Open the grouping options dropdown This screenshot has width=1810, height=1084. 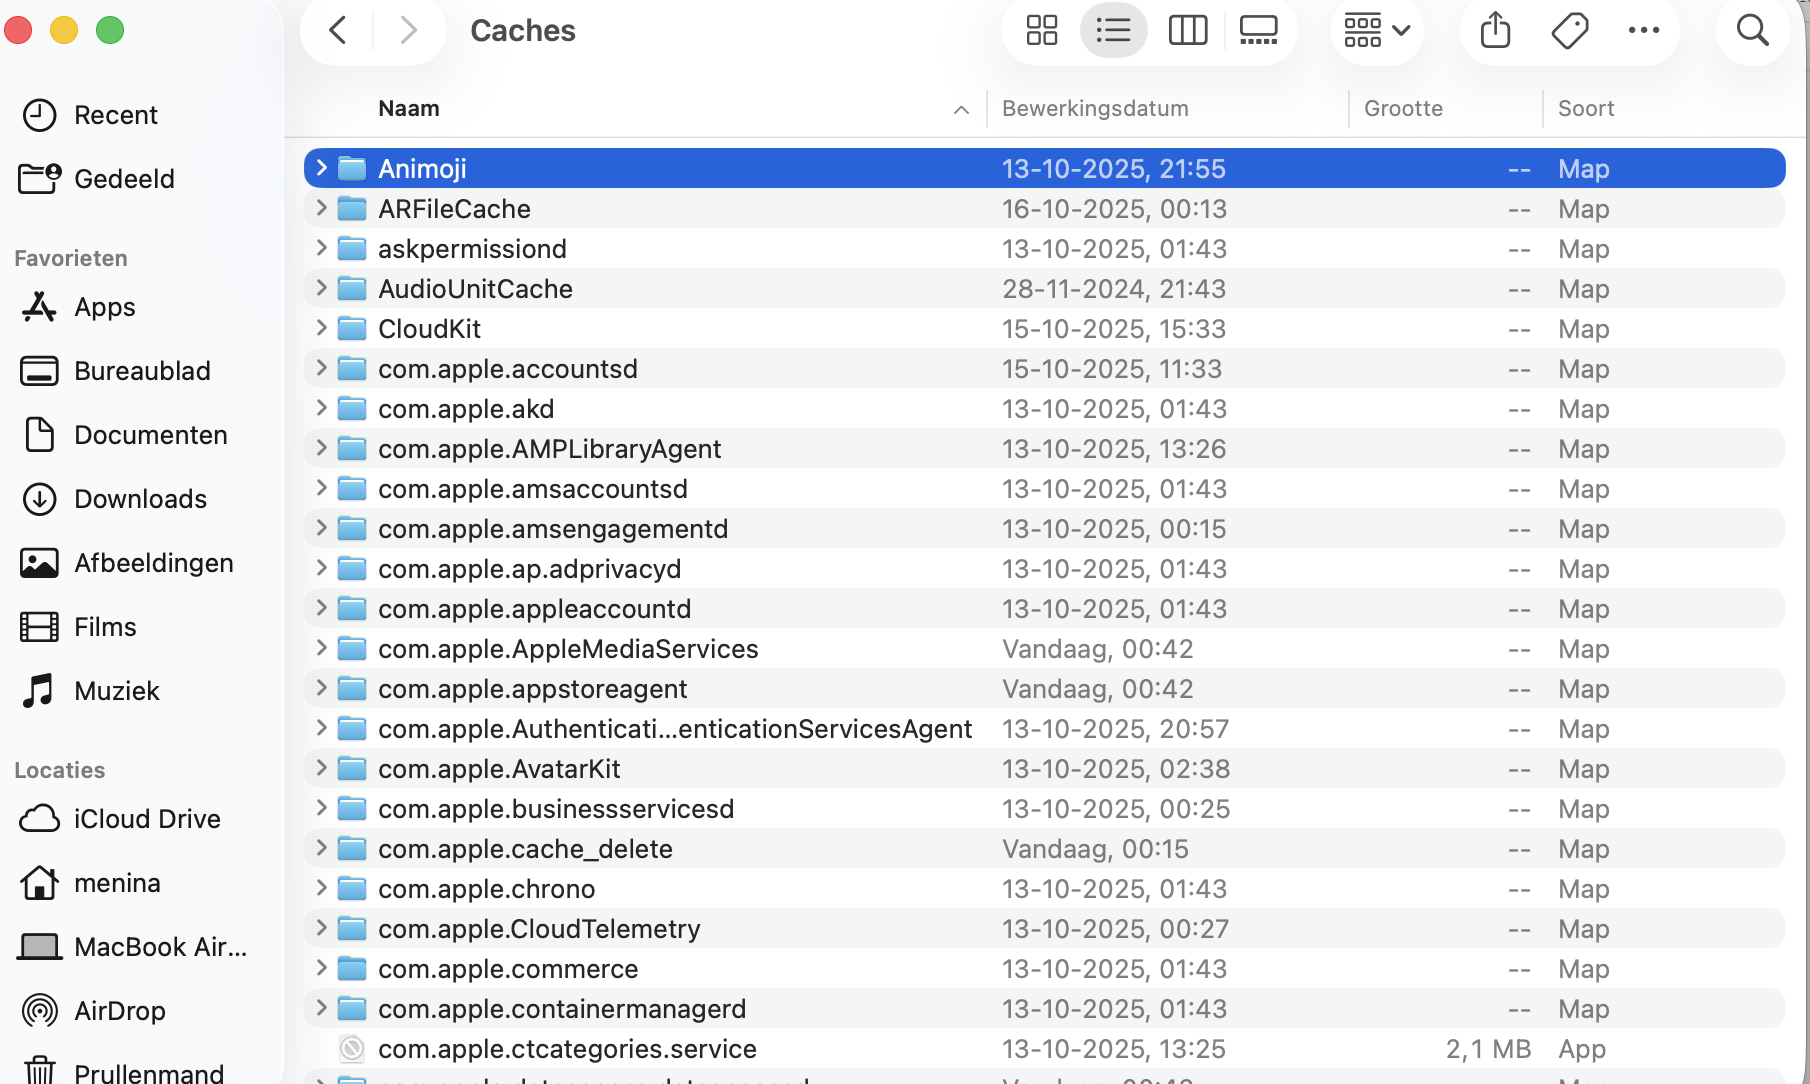tap(1376, 30)
